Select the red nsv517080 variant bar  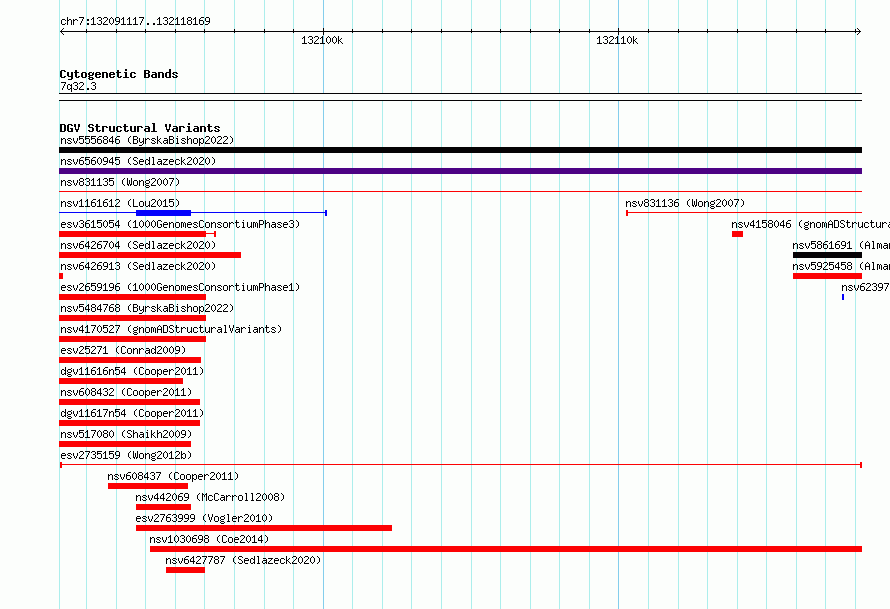click(125, 444)
